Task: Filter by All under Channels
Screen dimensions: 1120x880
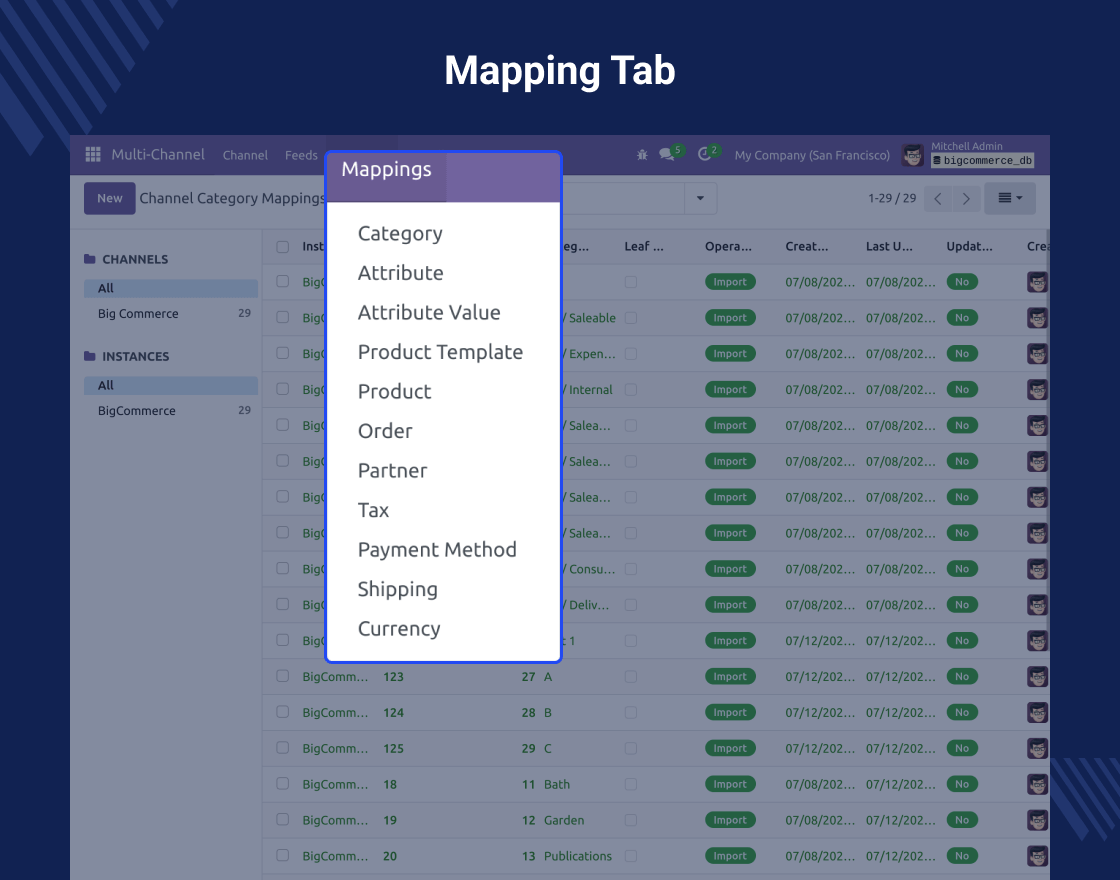Action: point(171,288)
